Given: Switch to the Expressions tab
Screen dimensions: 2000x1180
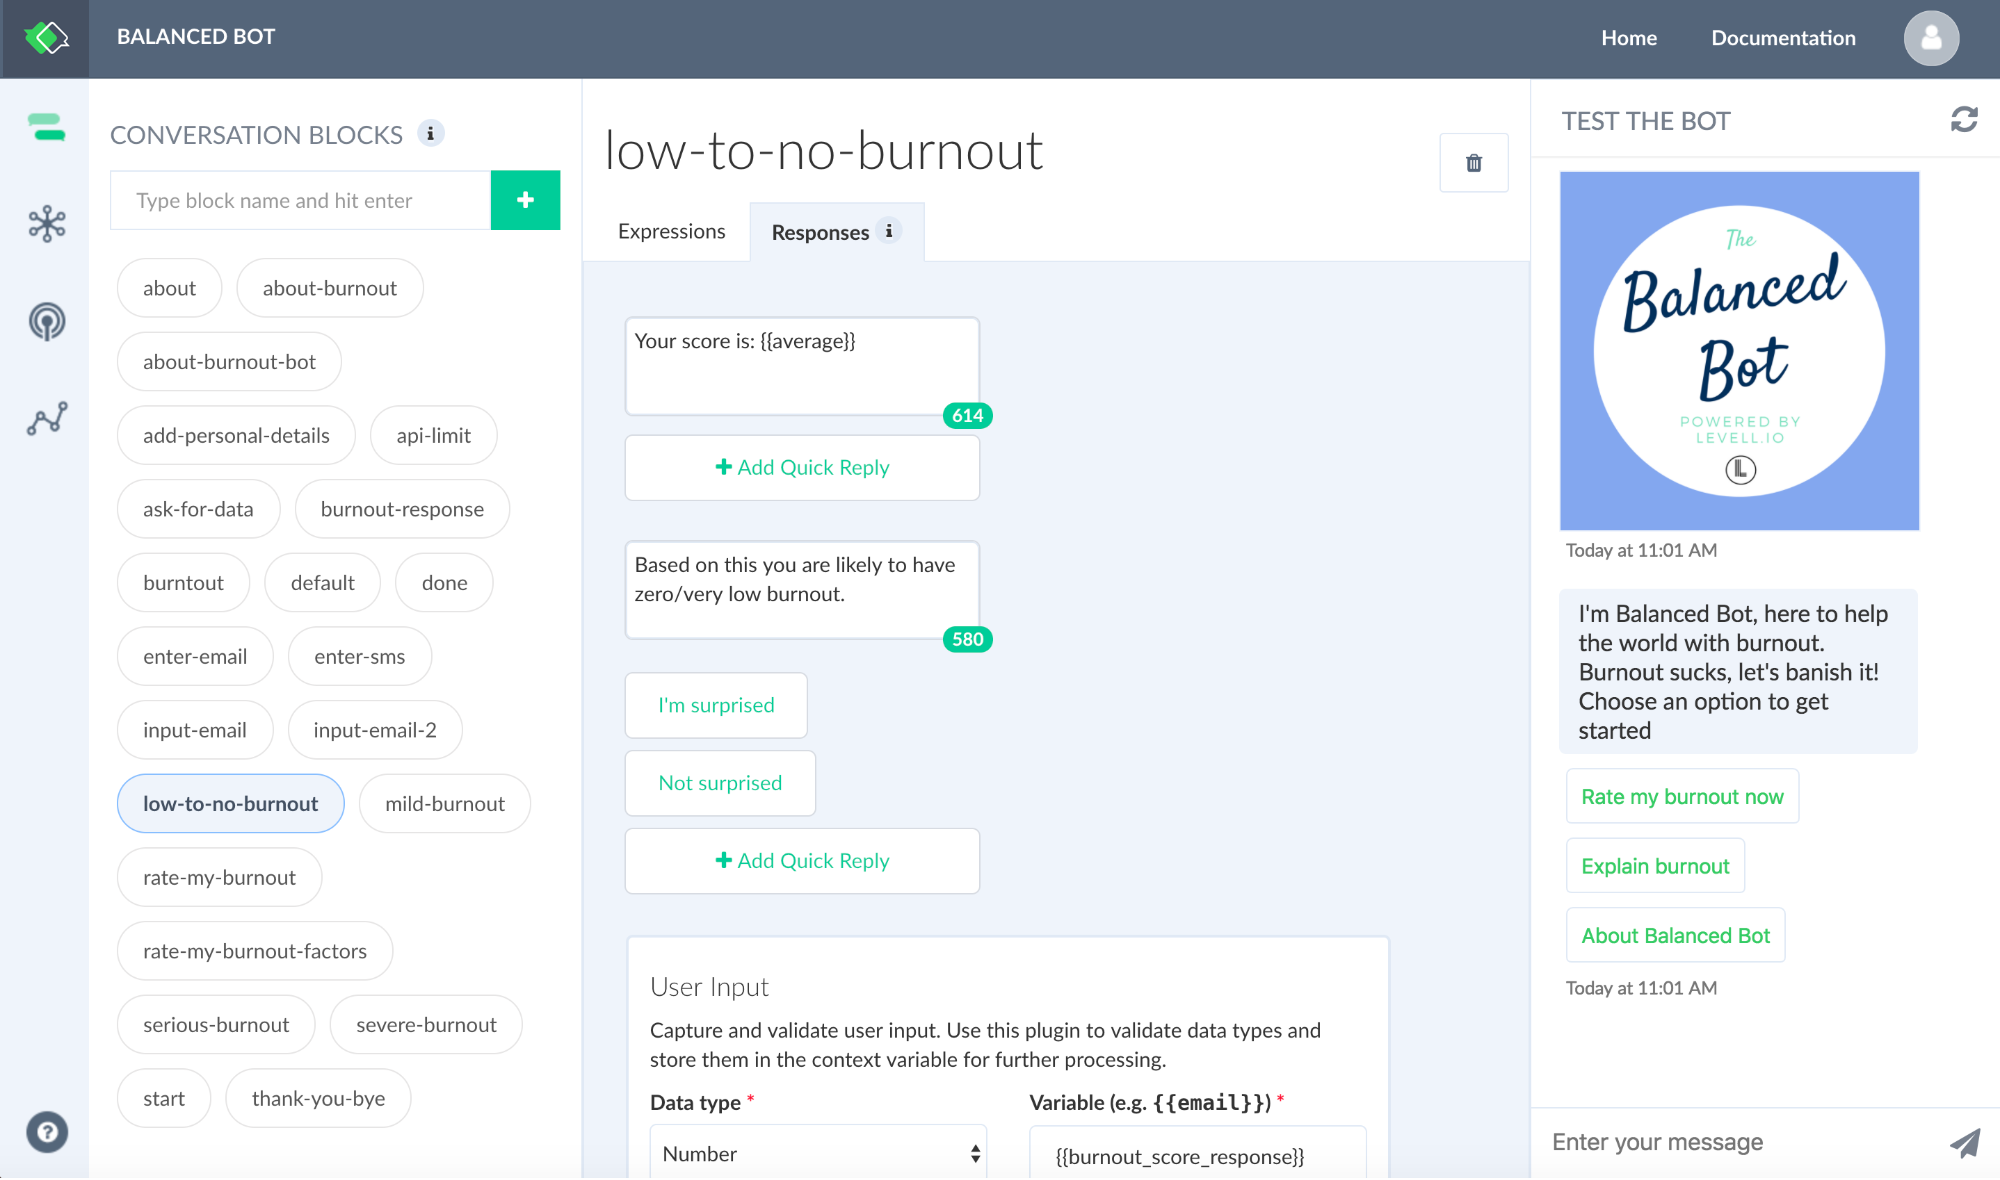Looking at the screenshot, I should [671, 231].
